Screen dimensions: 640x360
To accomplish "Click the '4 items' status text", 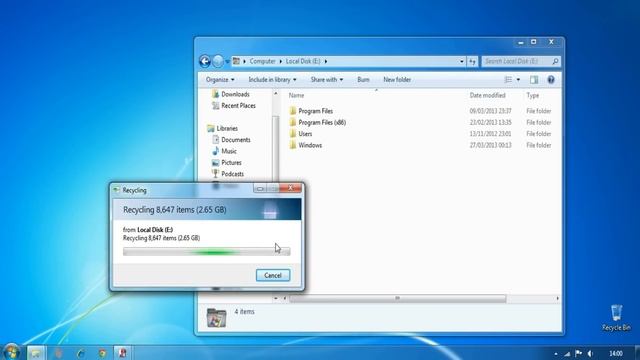I will coord(244,311).
